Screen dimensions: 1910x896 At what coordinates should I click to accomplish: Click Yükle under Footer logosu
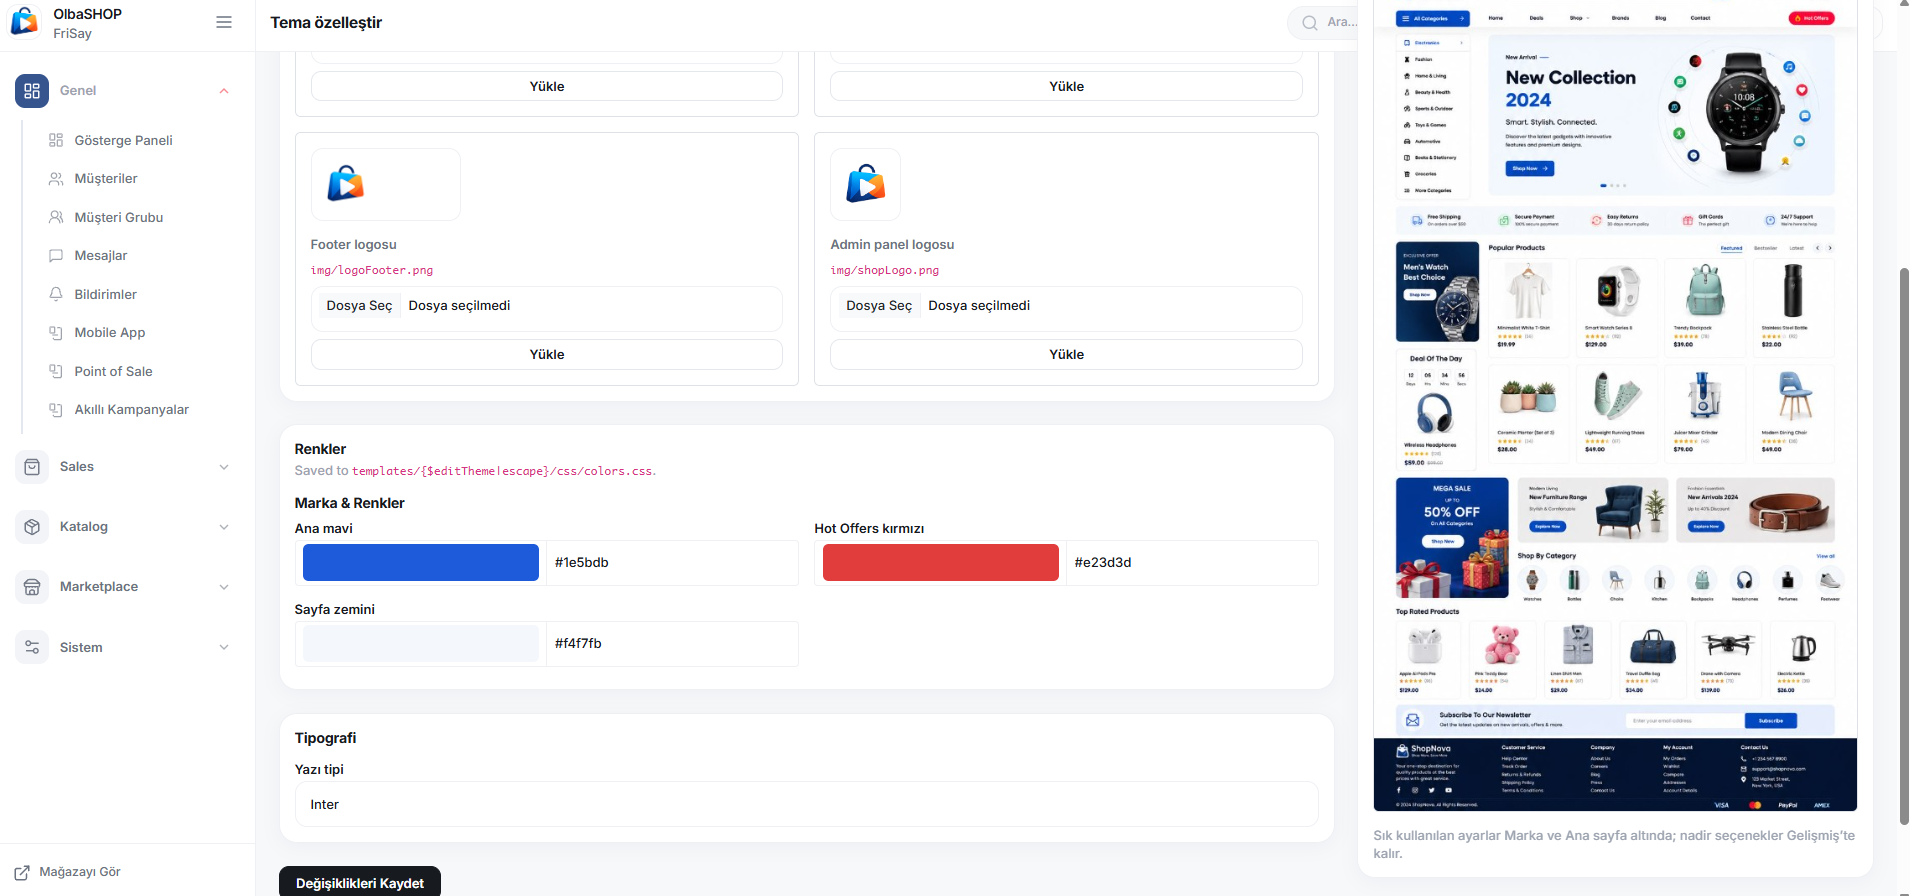547,355
